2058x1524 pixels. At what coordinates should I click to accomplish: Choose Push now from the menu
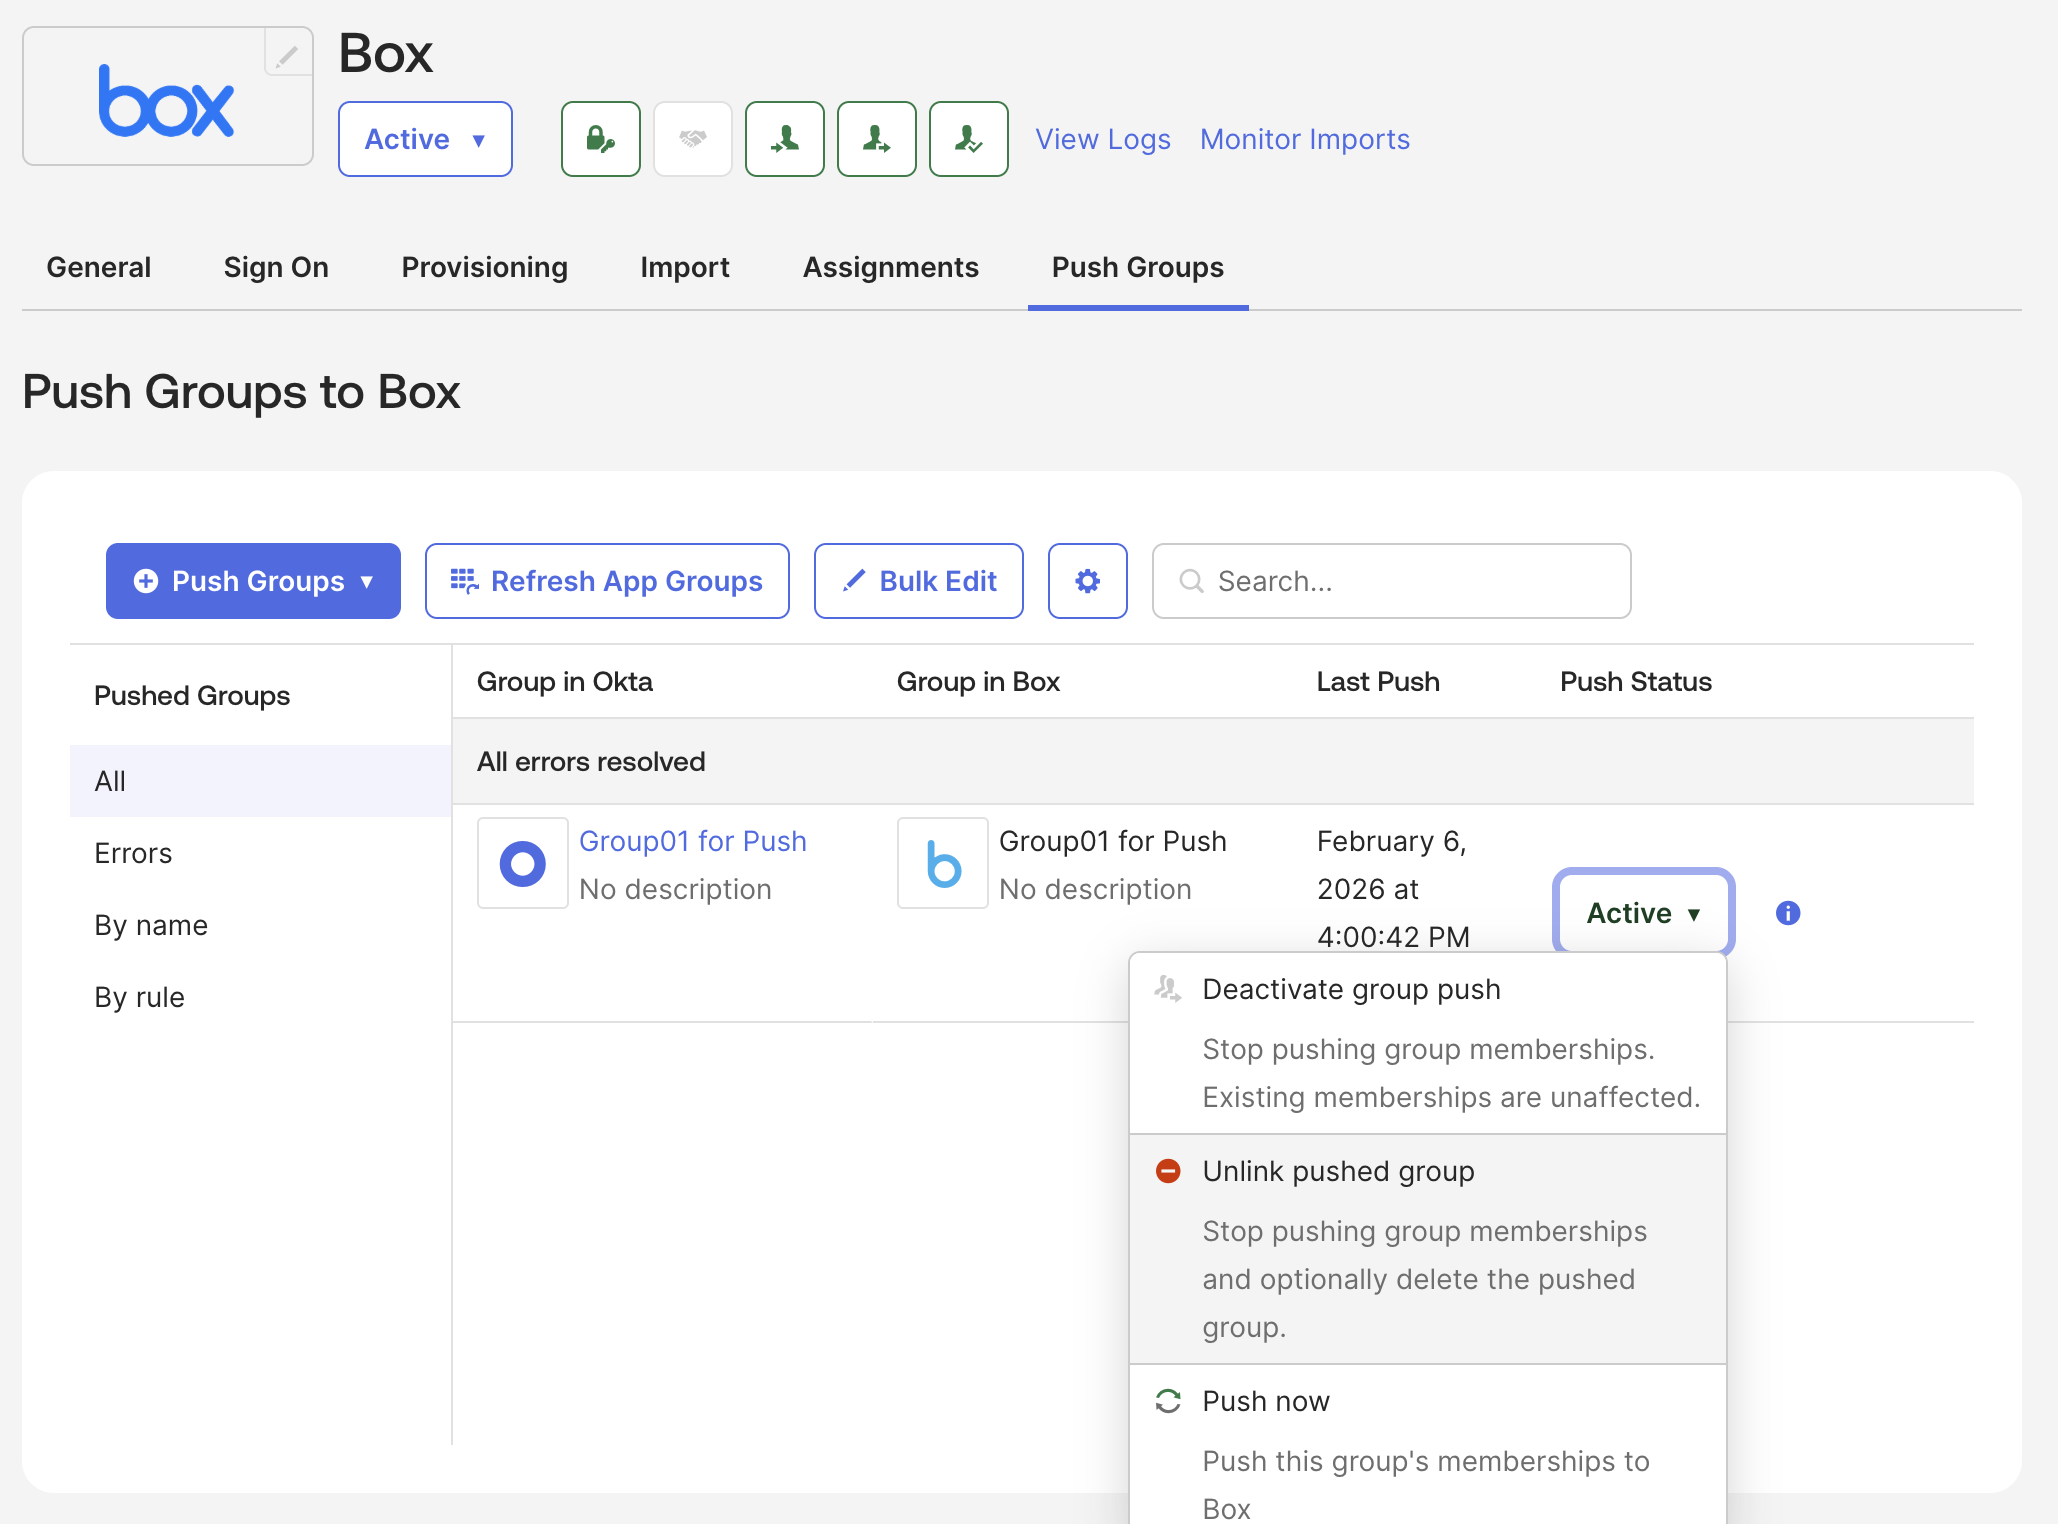[x=1427, y=1445]
